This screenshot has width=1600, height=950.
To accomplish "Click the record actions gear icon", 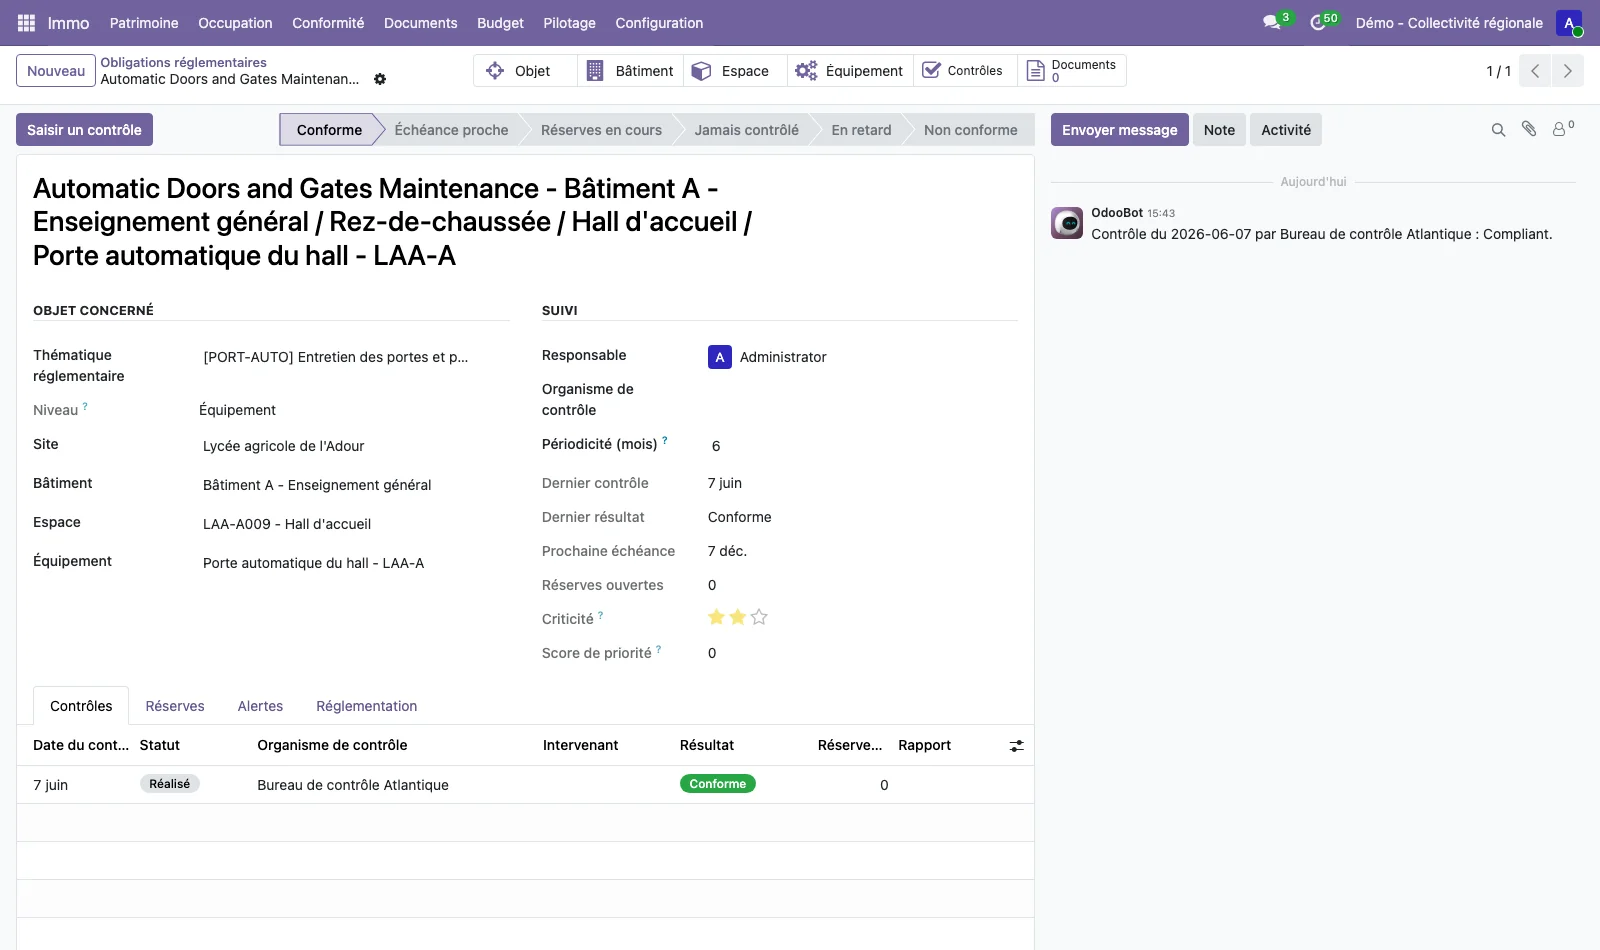I will pos(380,79).
